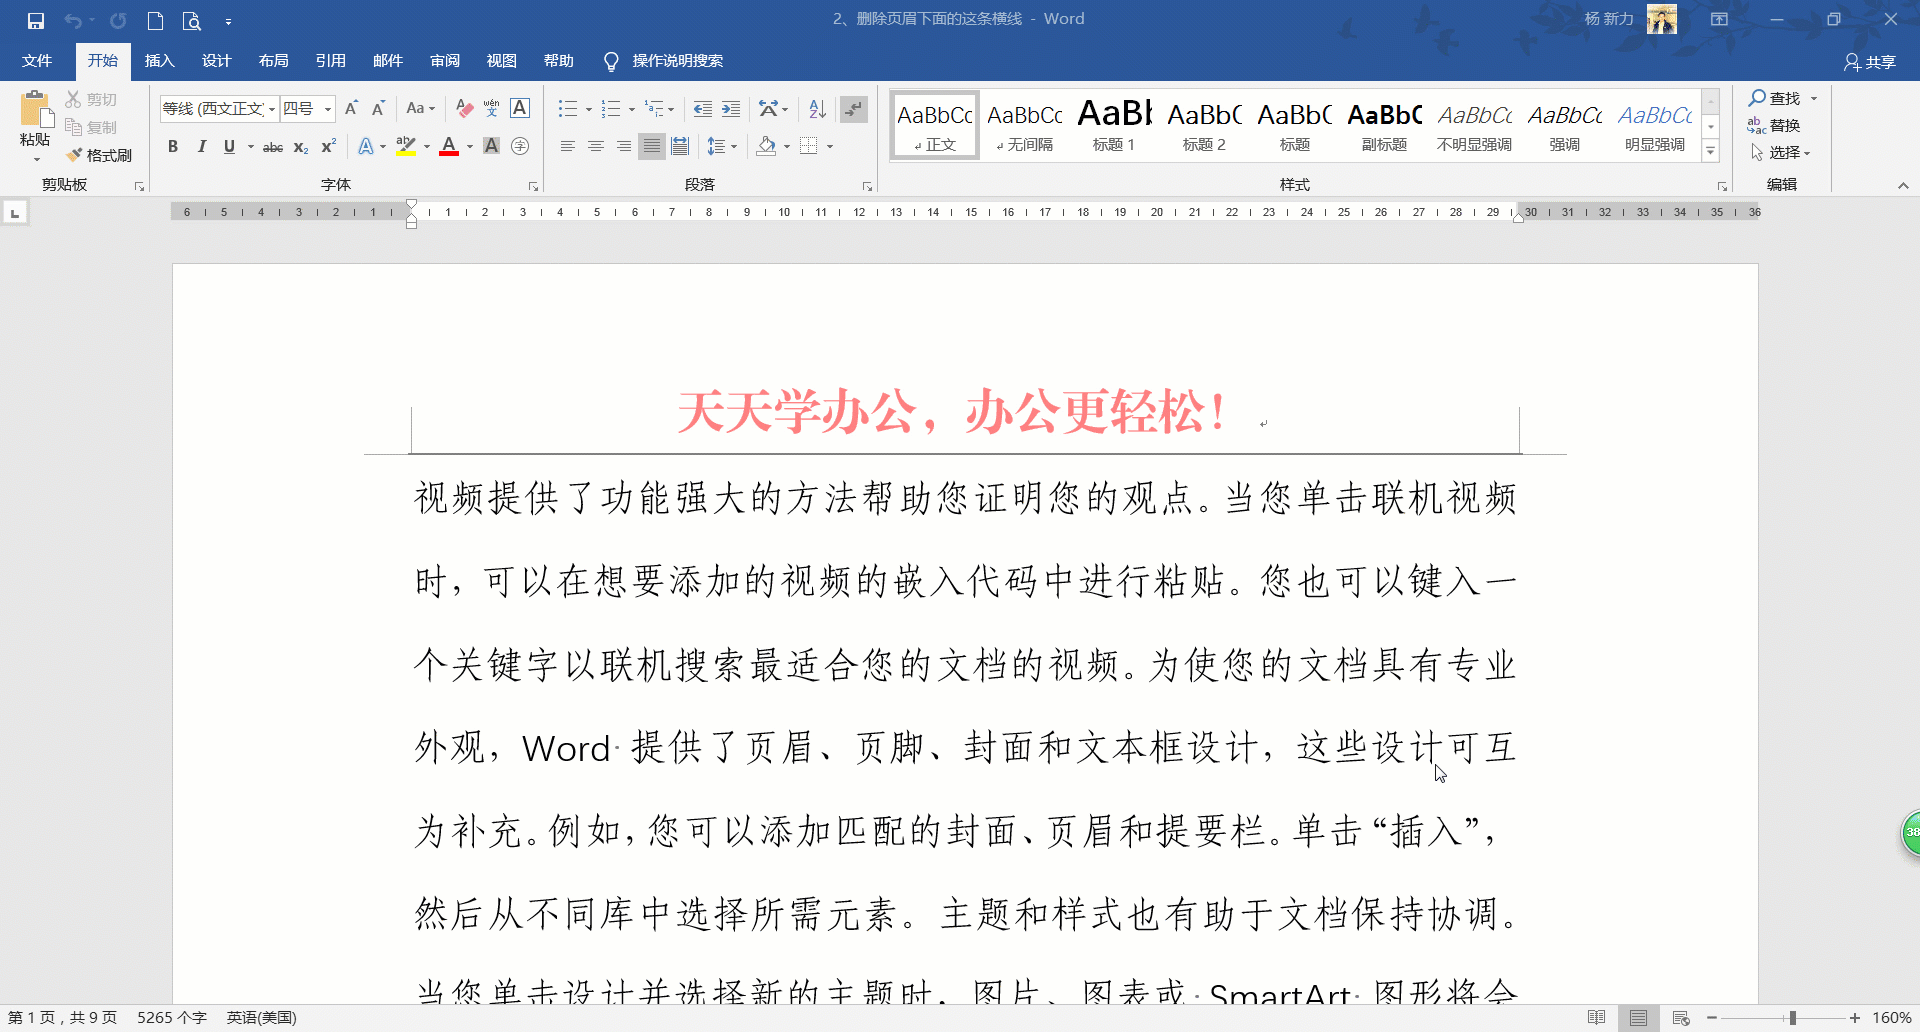
Task: Apply the 无间隔 no spacing style
Action: pyautogui.click(x=1024, y=125)
